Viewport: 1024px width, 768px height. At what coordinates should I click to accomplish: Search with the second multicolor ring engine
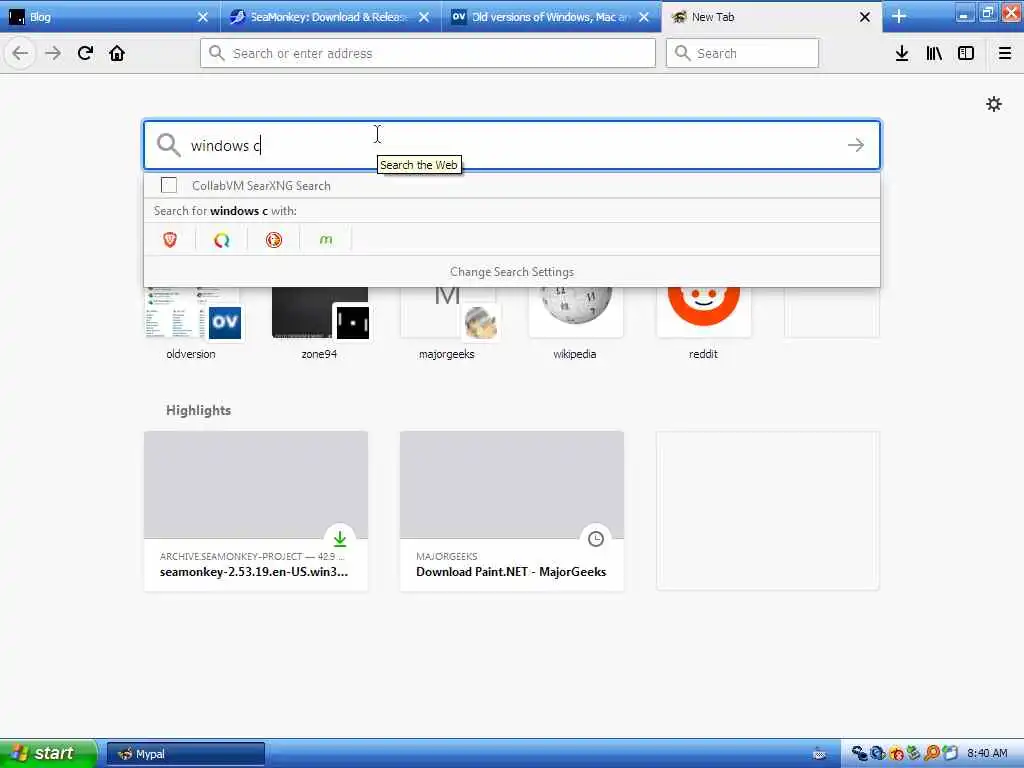(222, 240)
